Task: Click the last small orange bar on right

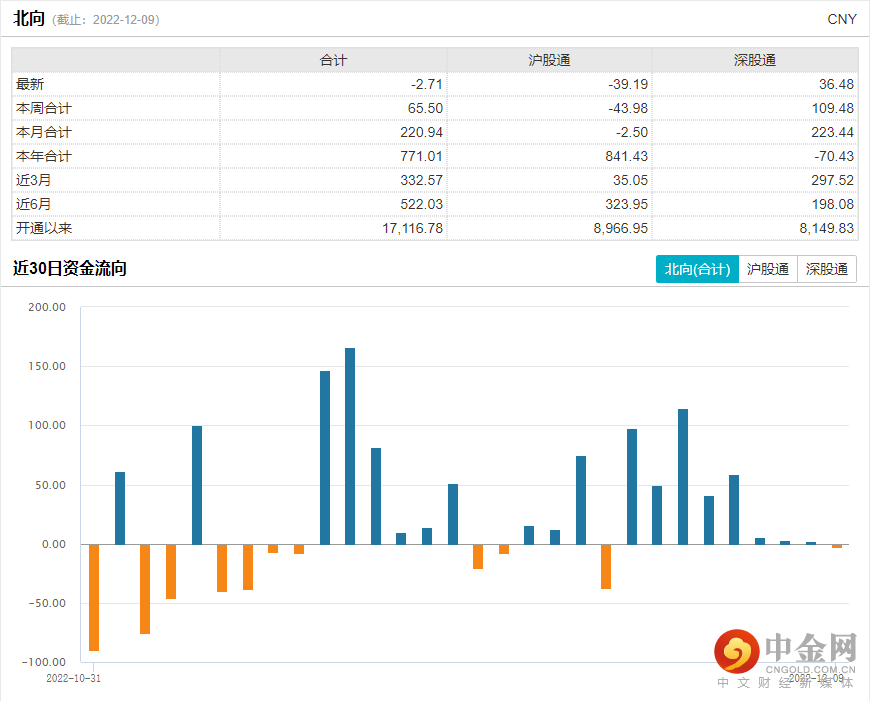Action: [x=837, y=546]
